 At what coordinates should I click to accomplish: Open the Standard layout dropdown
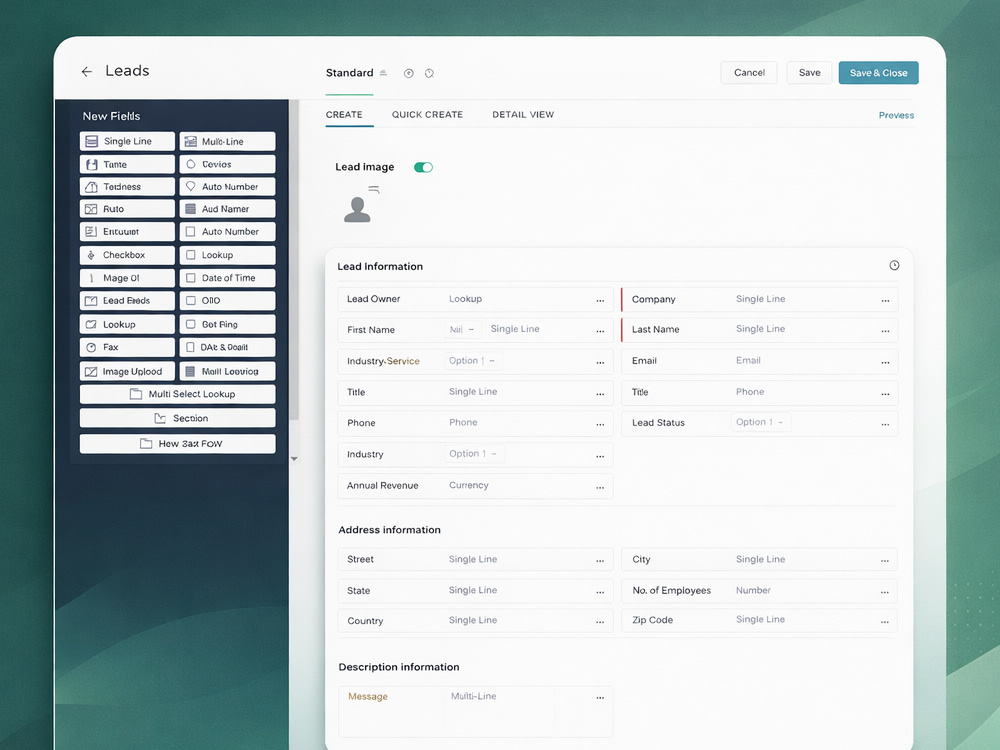tap(383, 73)
